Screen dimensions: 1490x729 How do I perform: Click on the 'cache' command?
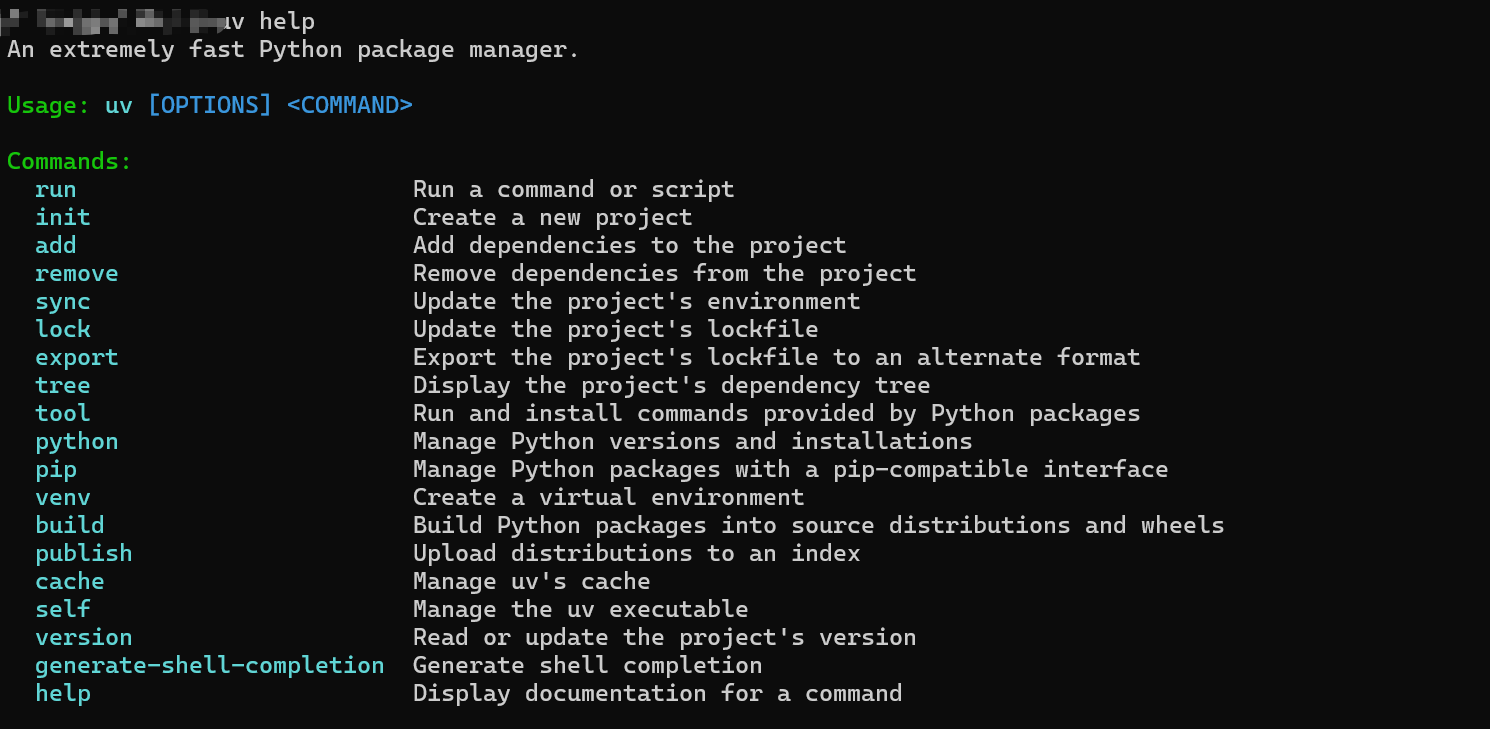pos(70,581)
